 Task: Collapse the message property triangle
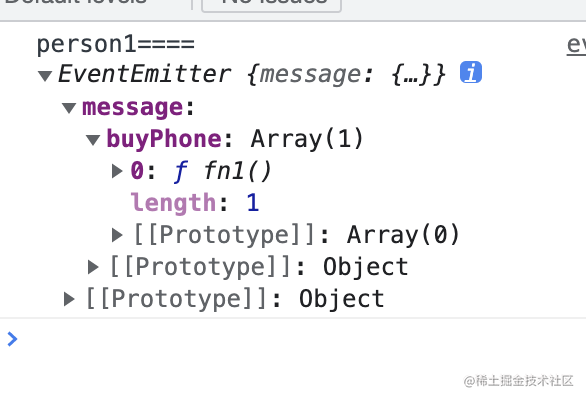[69, 108]
